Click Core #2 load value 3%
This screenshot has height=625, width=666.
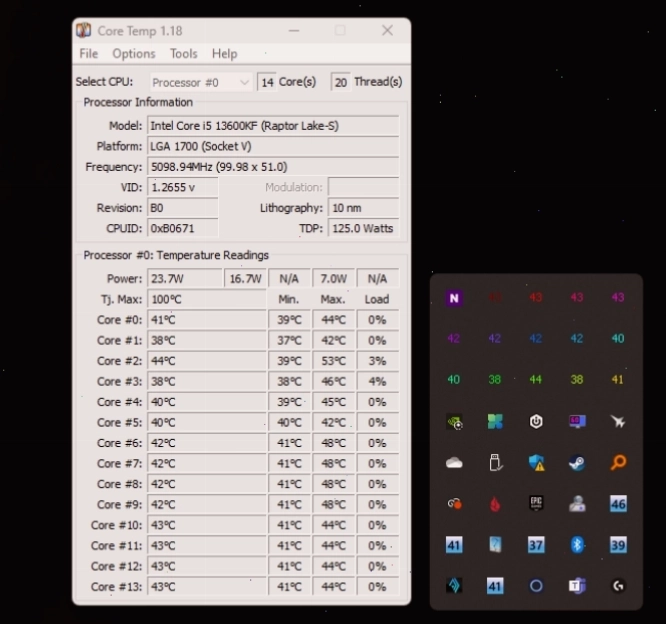click(378, 361)
